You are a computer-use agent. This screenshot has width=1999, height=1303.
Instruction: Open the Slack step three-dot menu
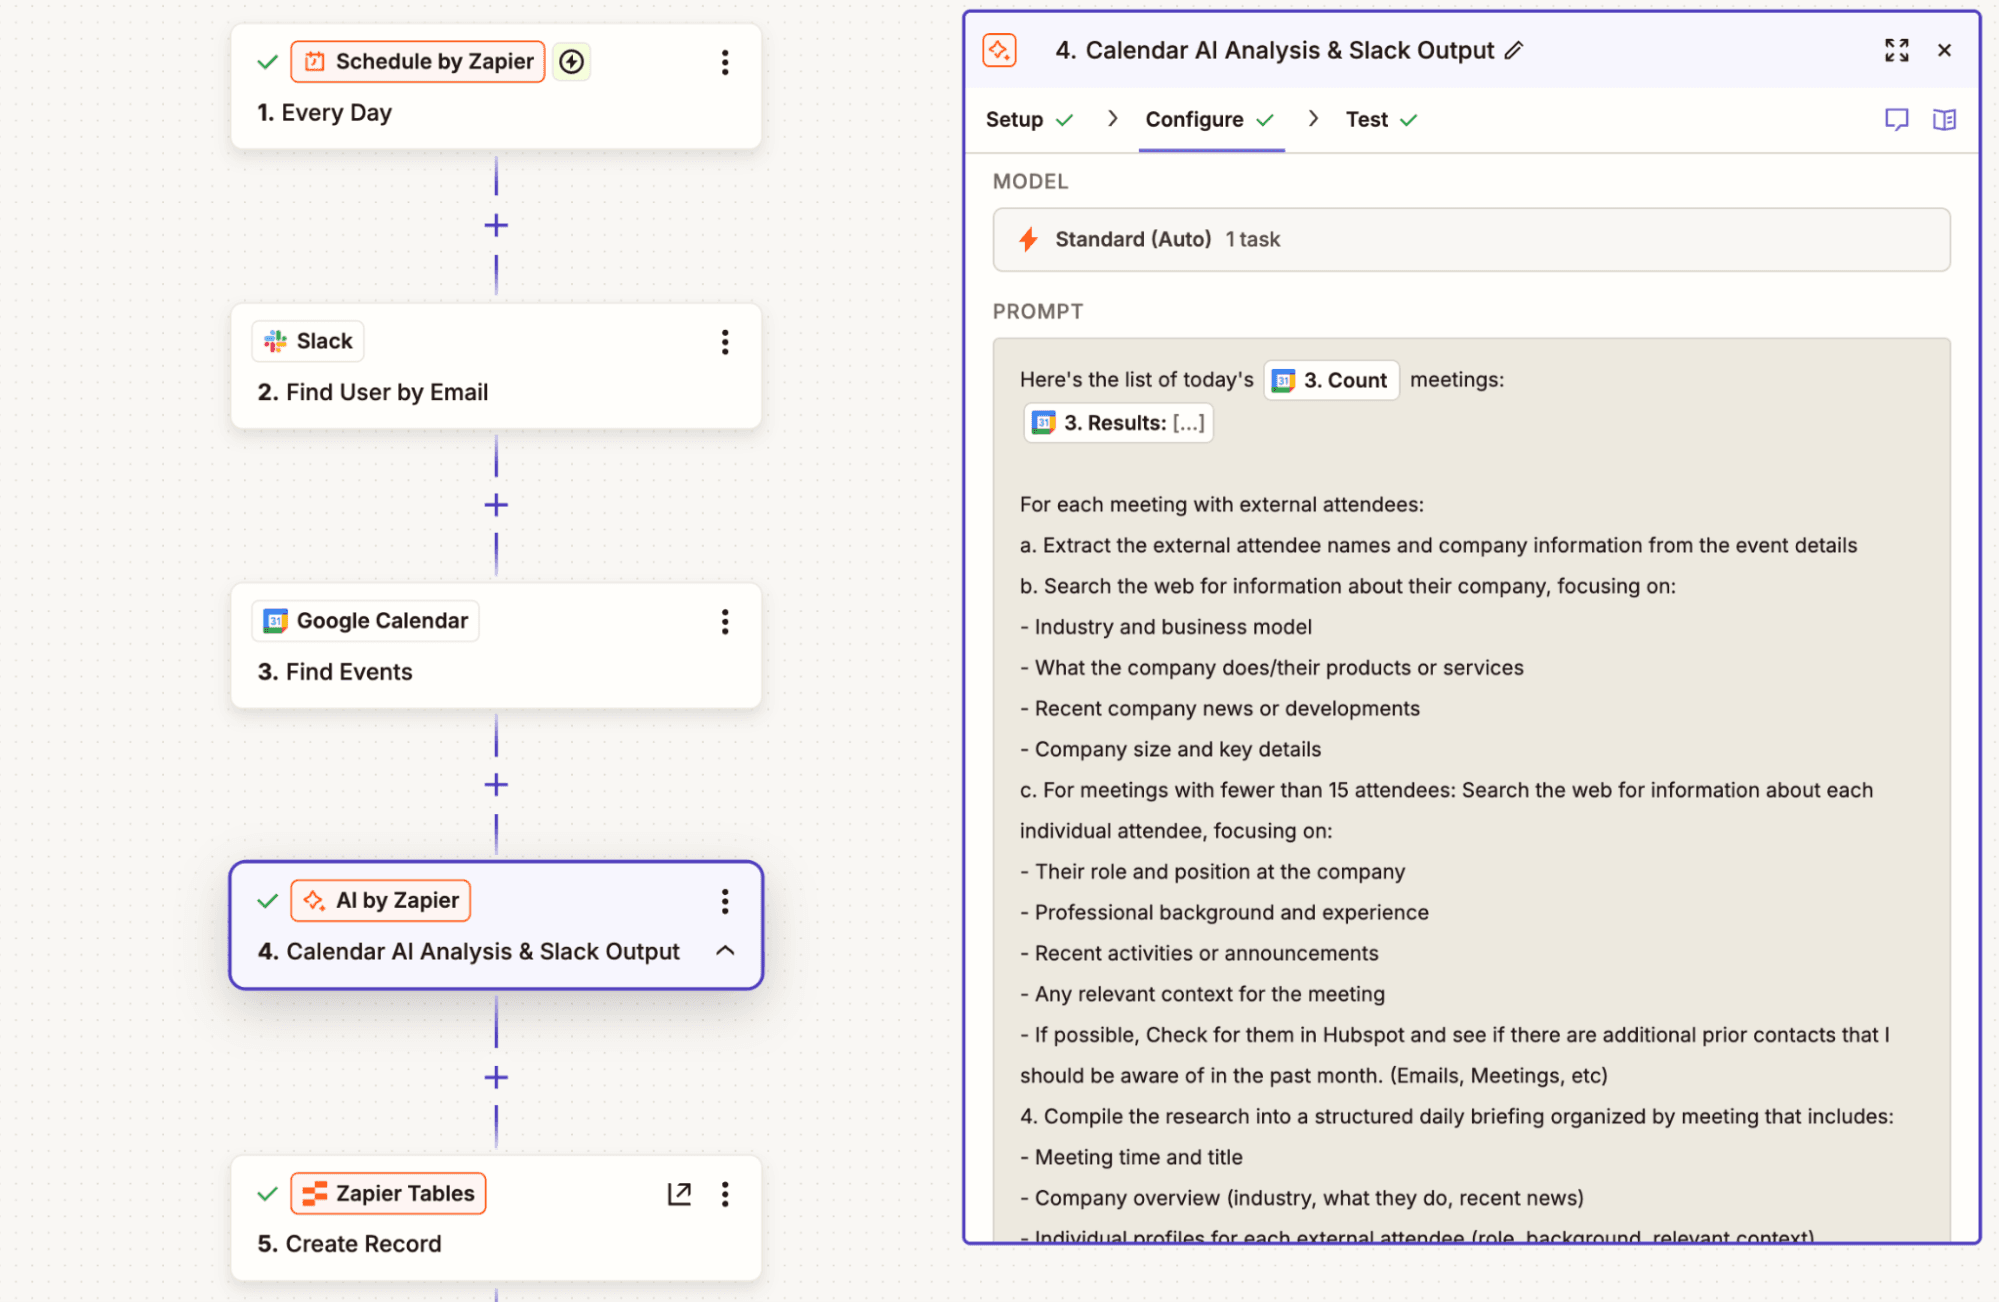(x=725, y=342)
